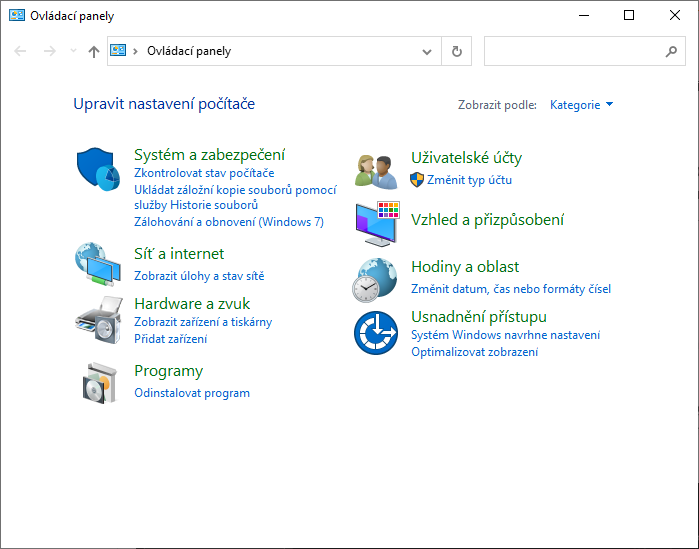Click the Síť a internet globe icon
This screenshot has height=549, width=699.
98,264
